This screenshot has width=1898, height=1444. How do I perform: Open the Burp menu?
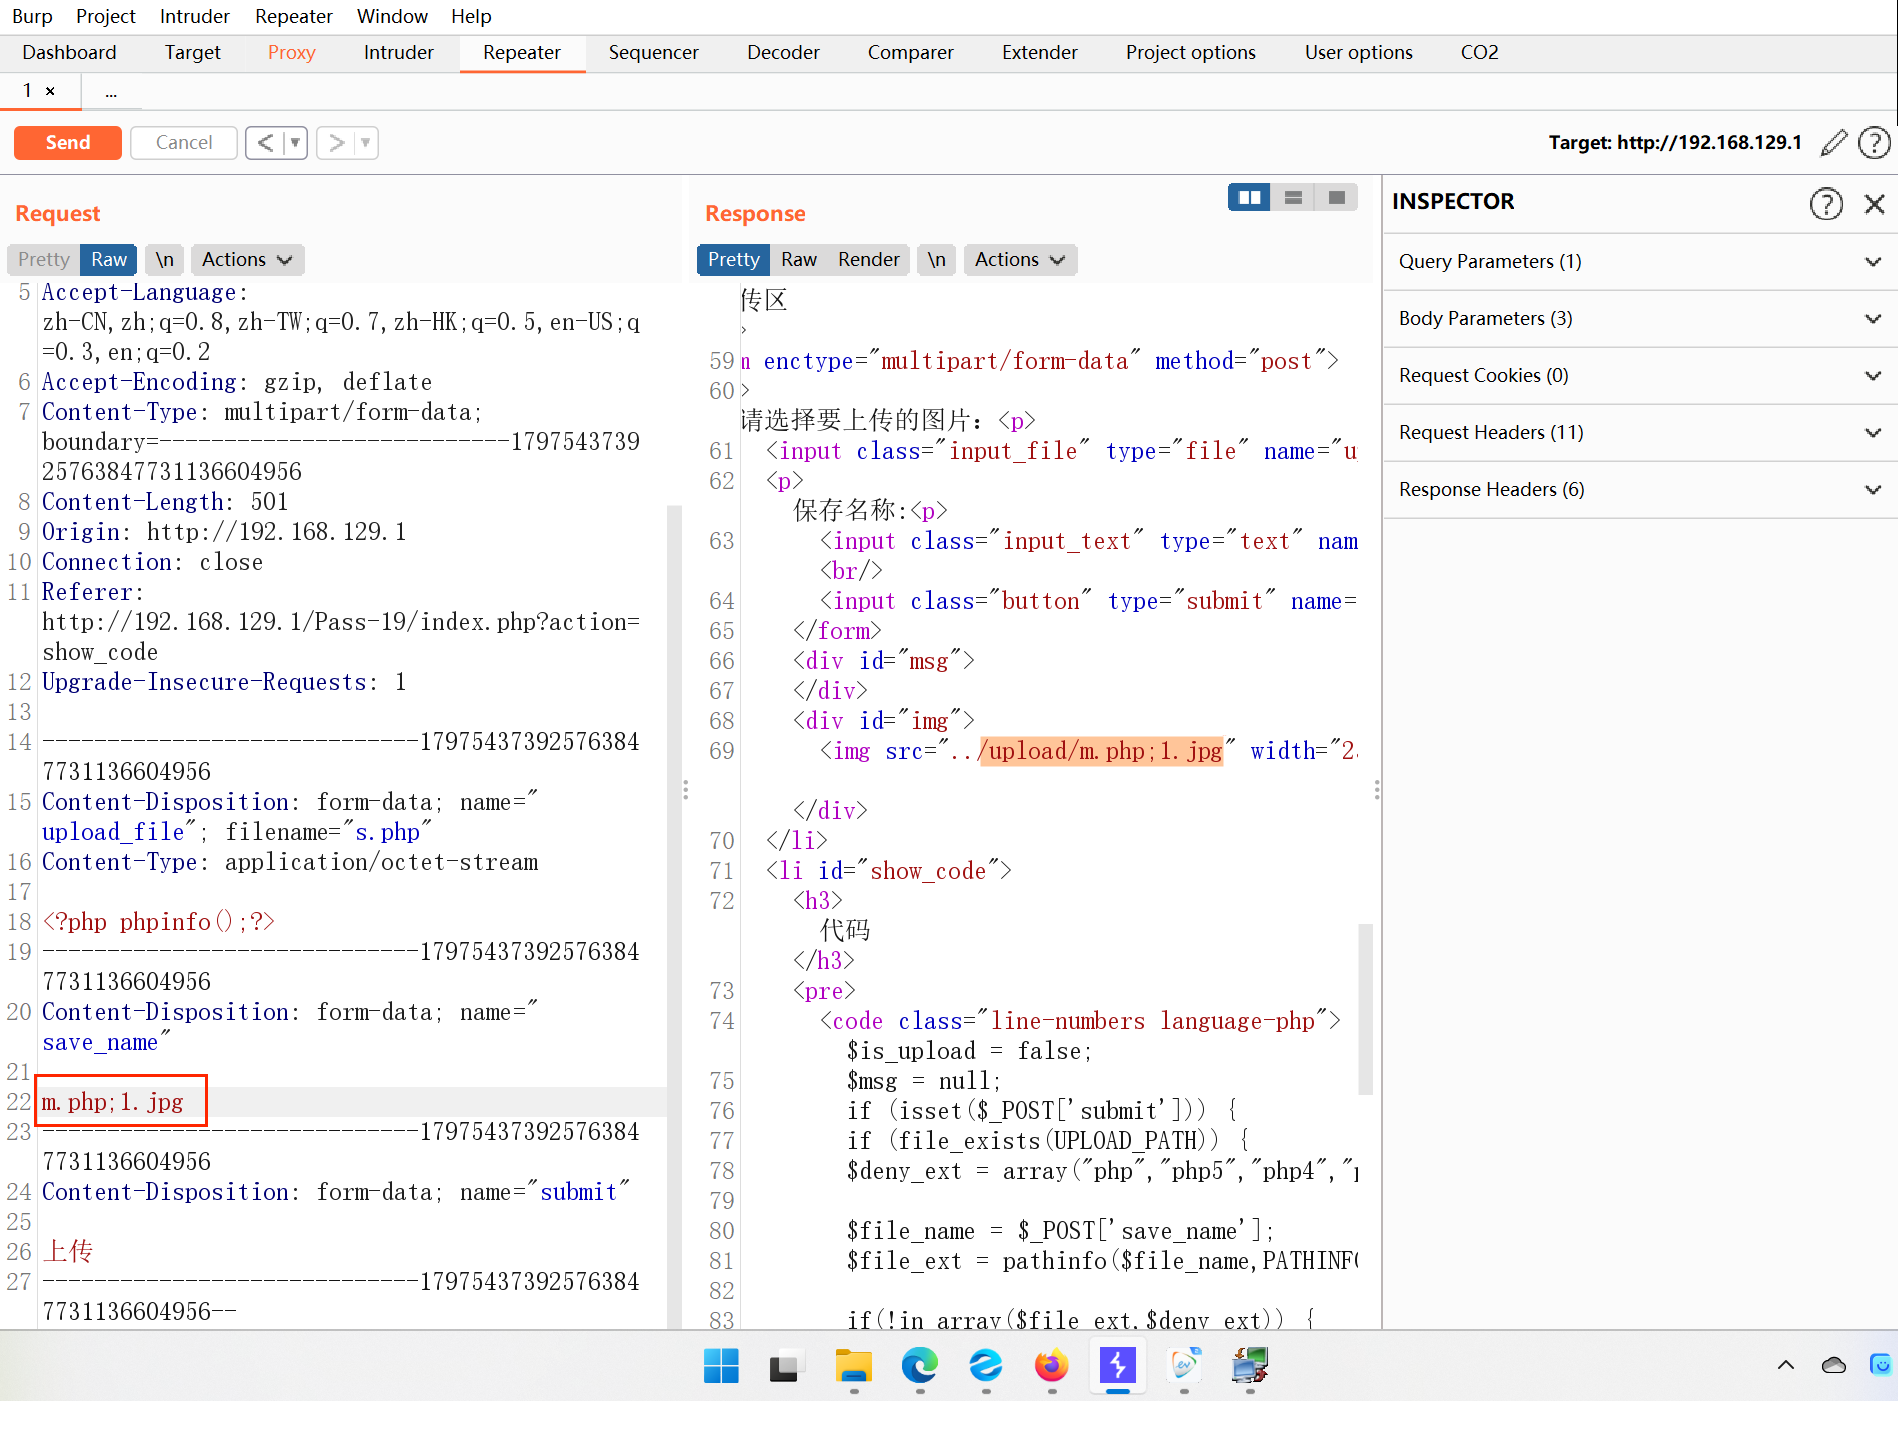33,17
